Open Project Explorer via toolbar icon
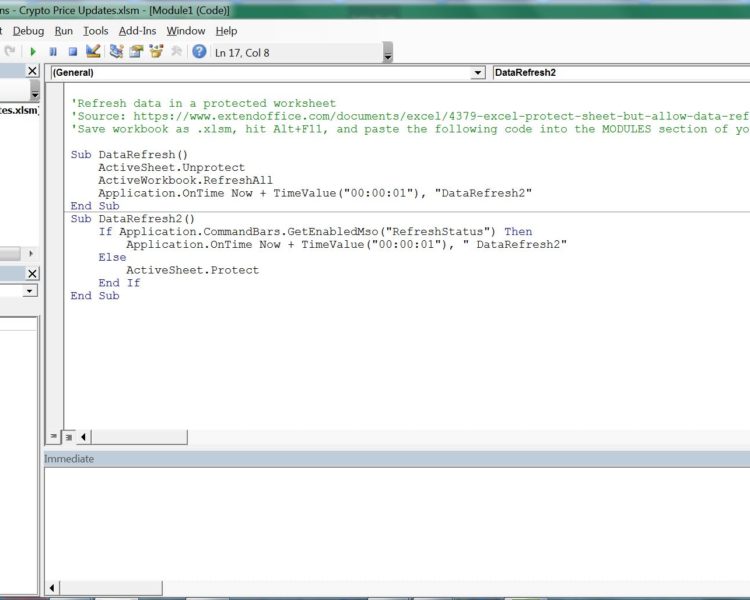Screen dimensions: 750x600 pyautogui.click(x=117, y=52)
